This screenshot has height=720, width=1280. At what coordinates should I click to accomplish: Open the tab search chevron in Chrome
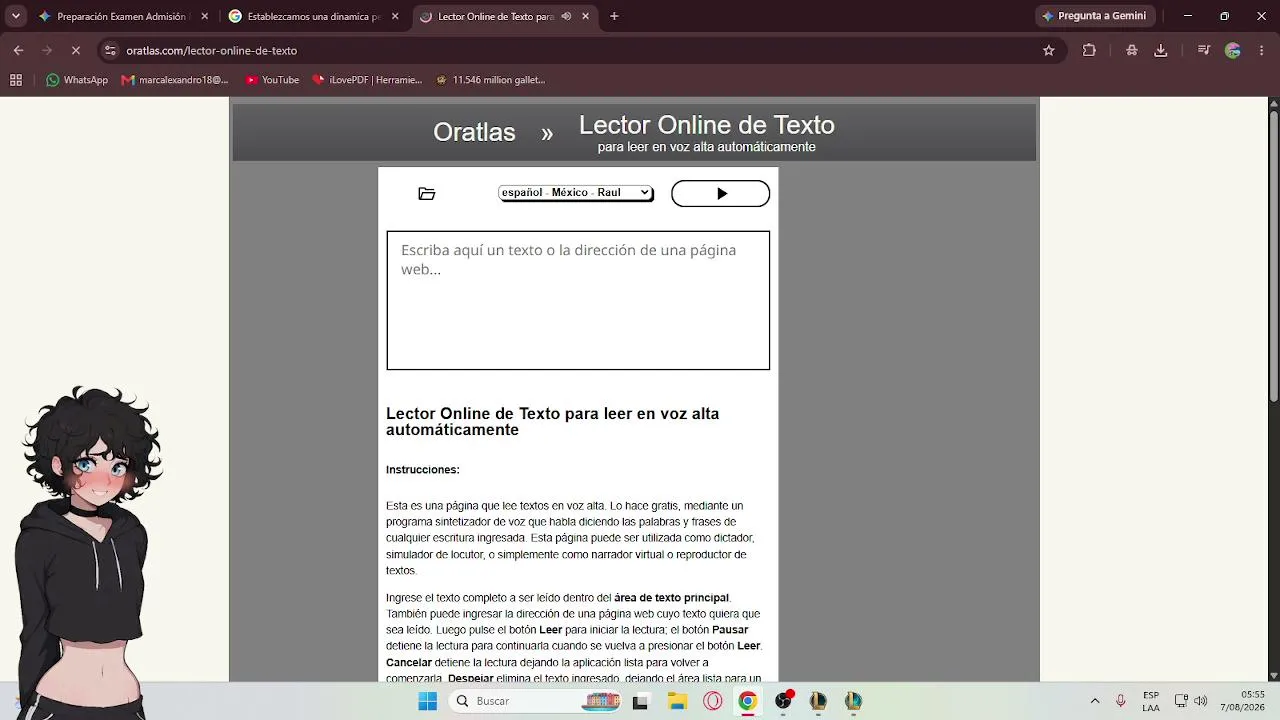[16, 16]
